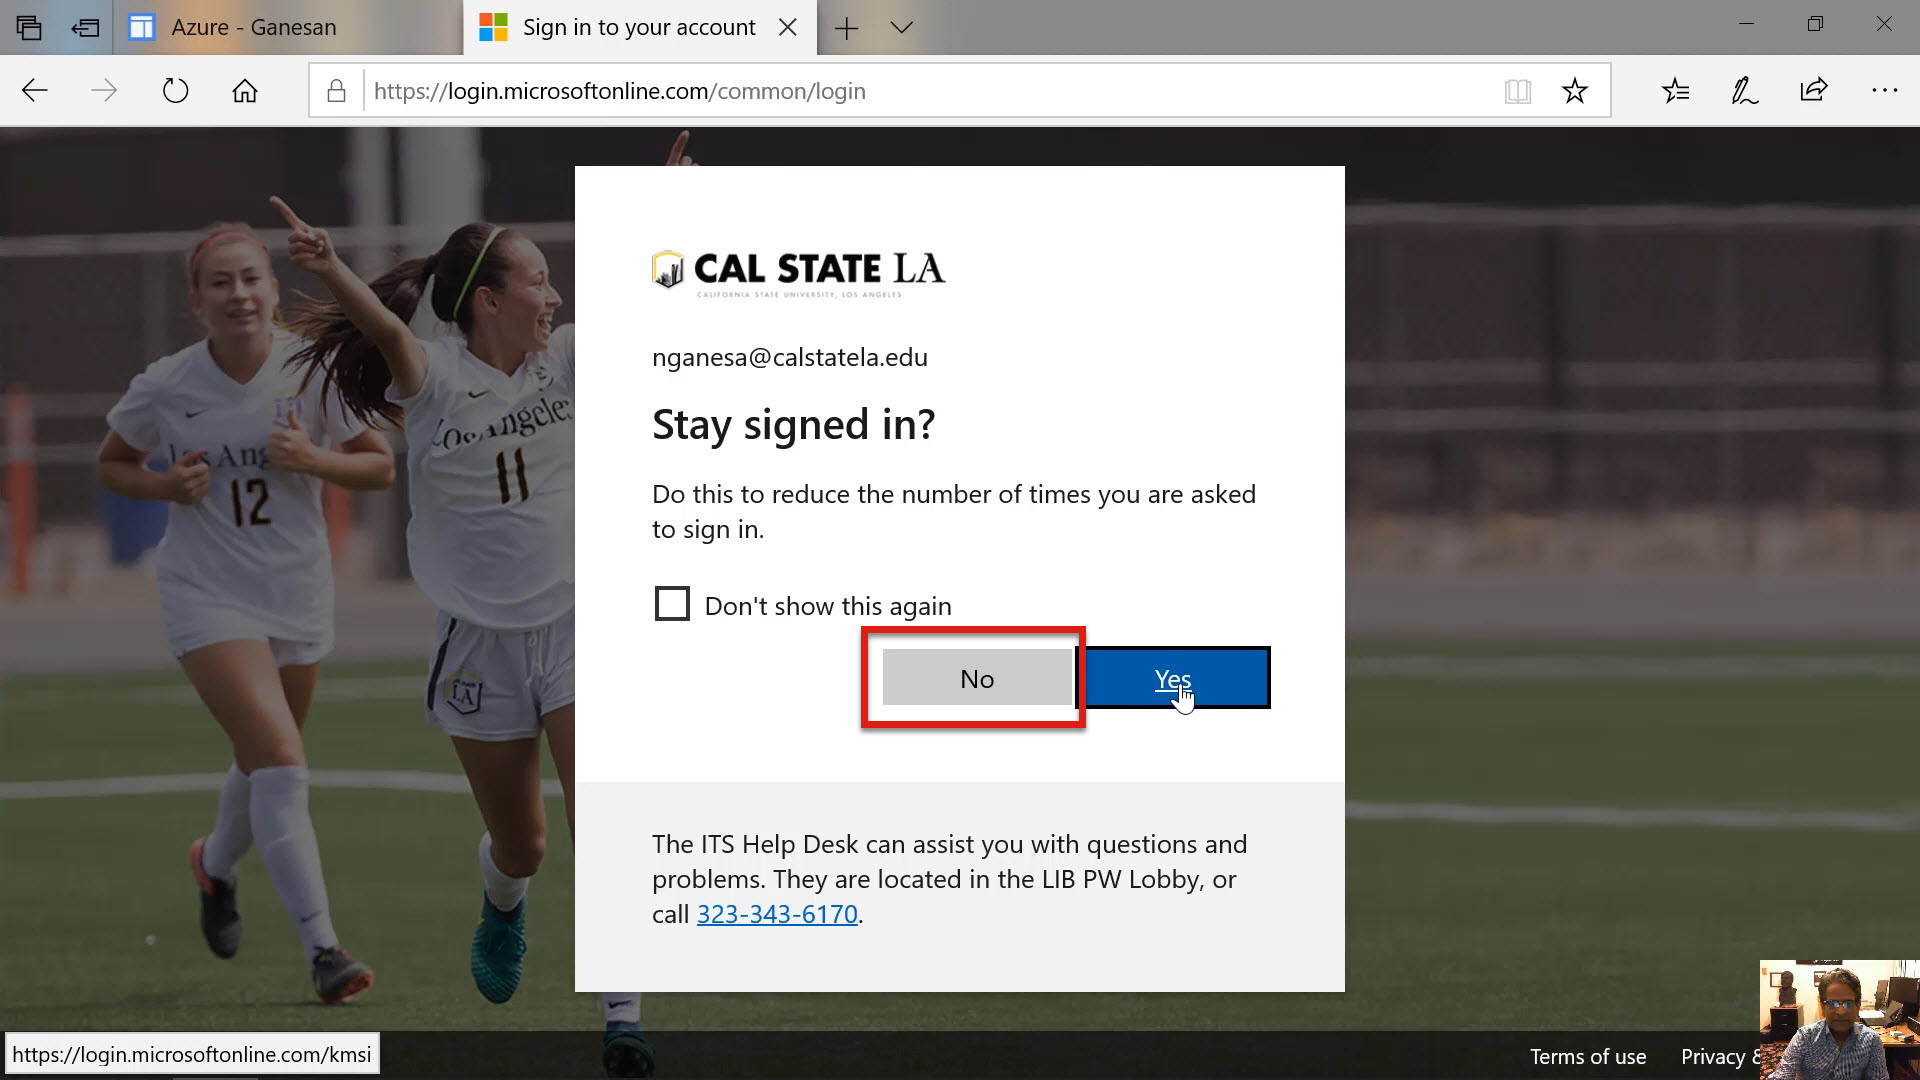This screenshot has height=1080, width=1920.
Task: Open the Terms of use link
Action: click(x=1587, y=1056)
